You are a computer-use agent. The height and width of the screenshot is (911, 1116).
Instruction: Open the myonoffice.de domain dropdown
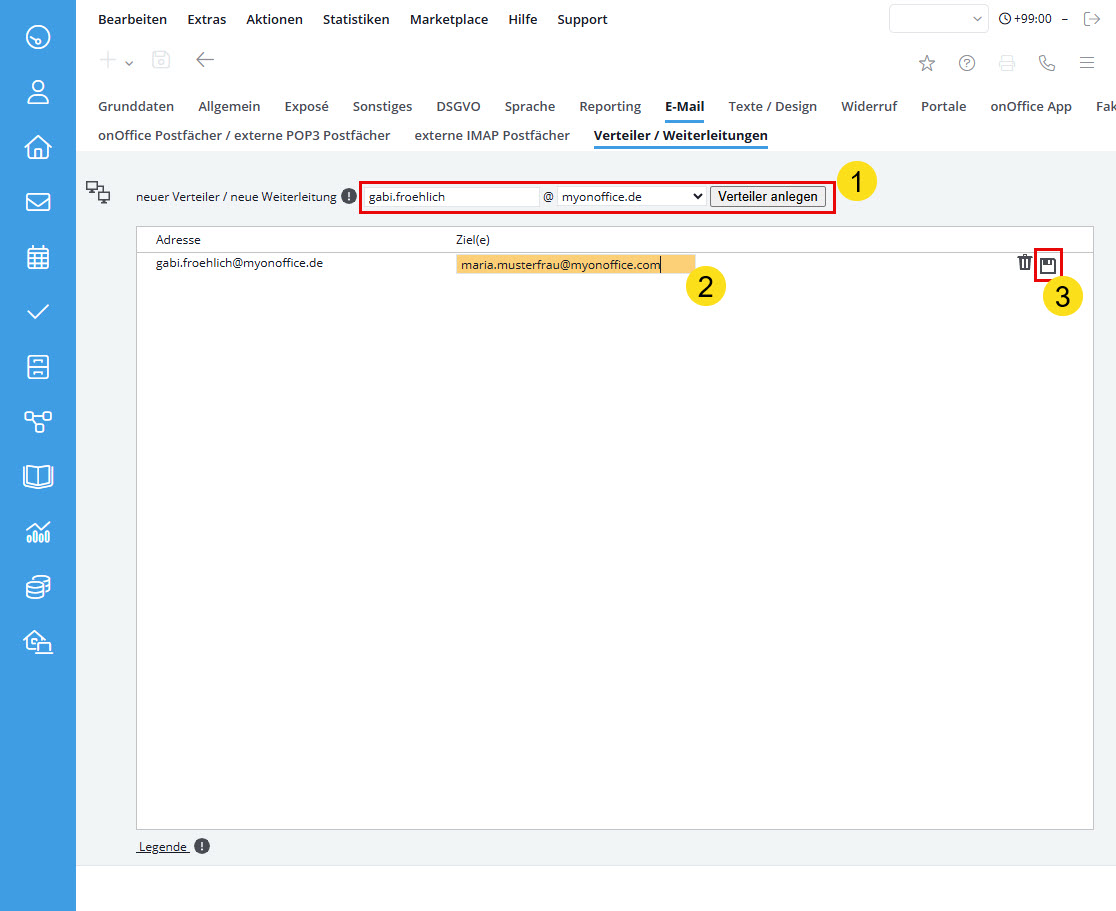click(x=632, y=197)
